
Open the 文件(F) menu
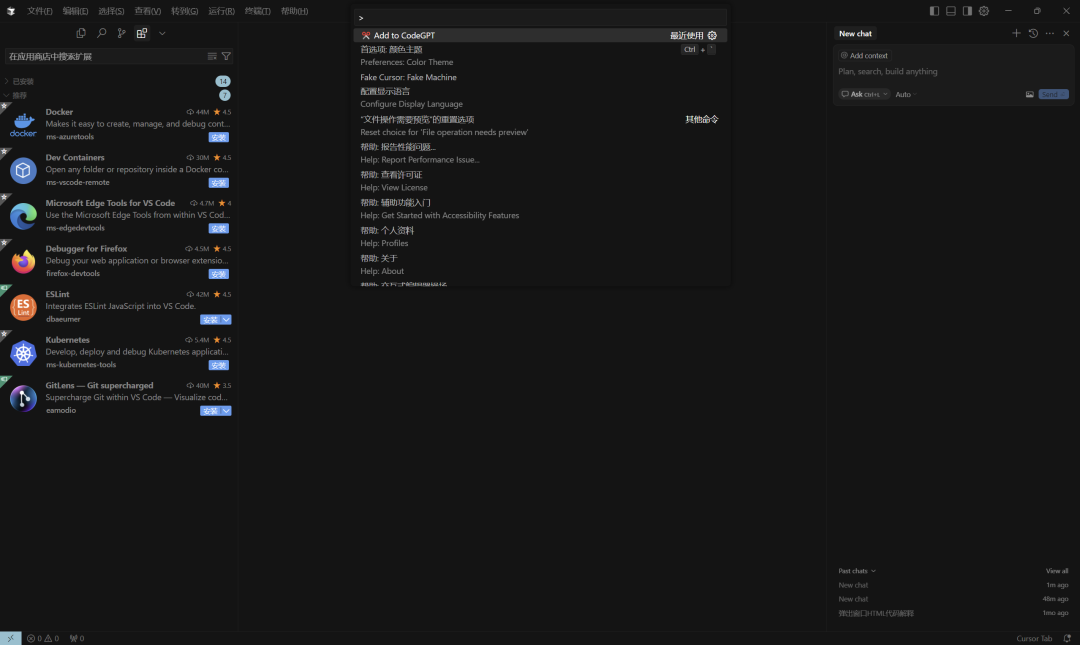coord(39,11)
